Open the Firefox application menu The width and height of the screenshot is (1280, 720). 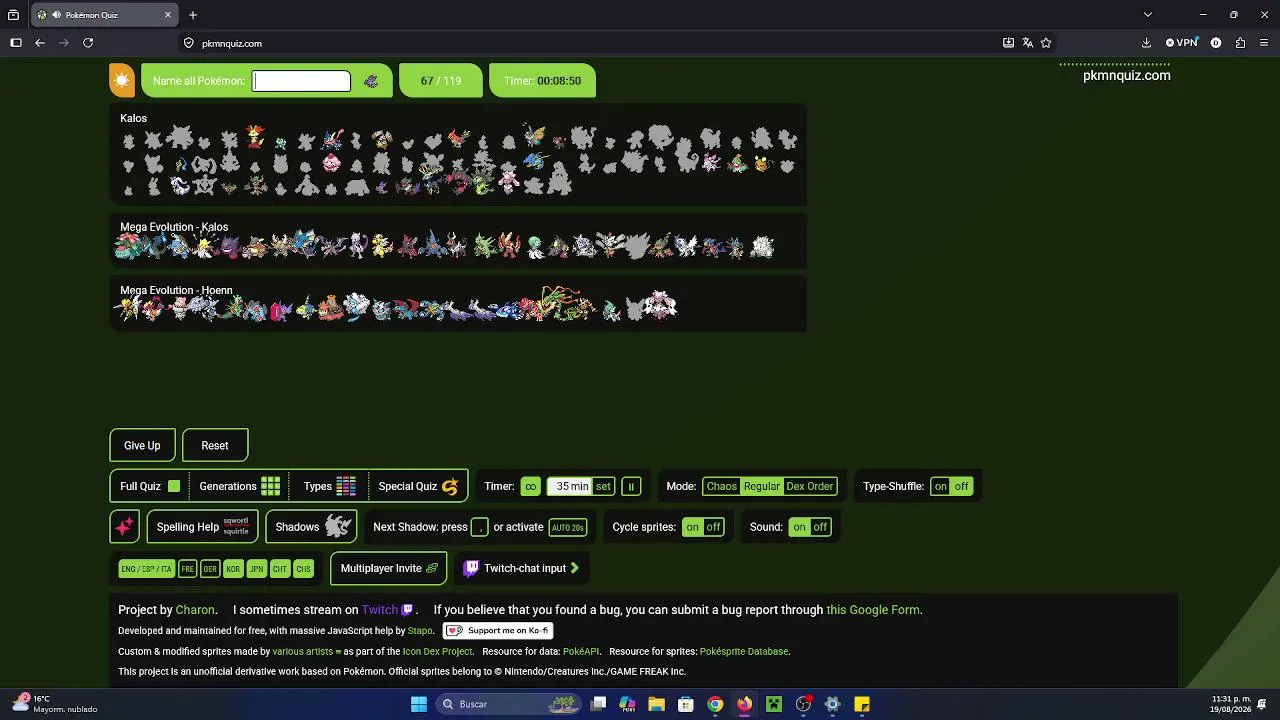pyautogui.click(x=1264, y=43)
